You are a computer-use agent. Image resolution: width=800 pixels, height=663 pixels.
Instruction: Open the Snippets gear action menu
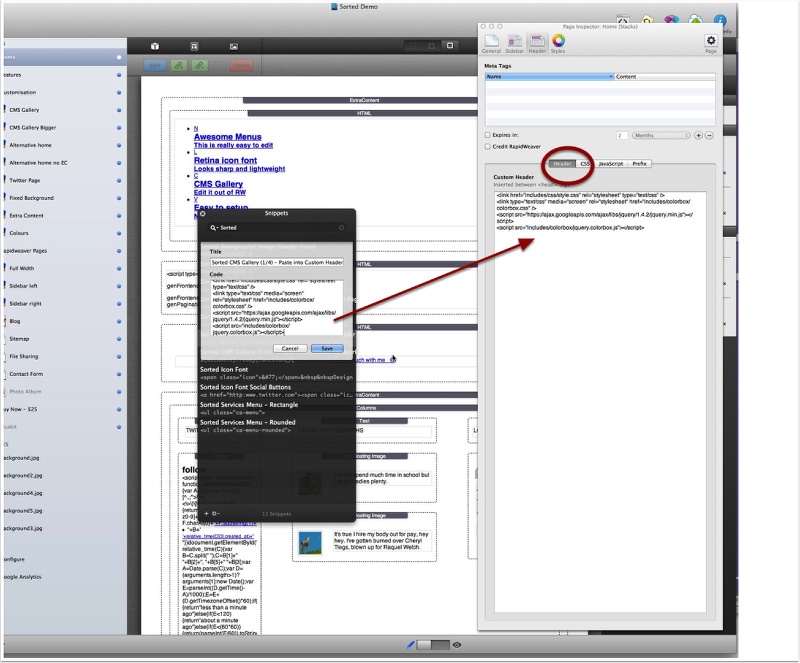tap(215, 513)
